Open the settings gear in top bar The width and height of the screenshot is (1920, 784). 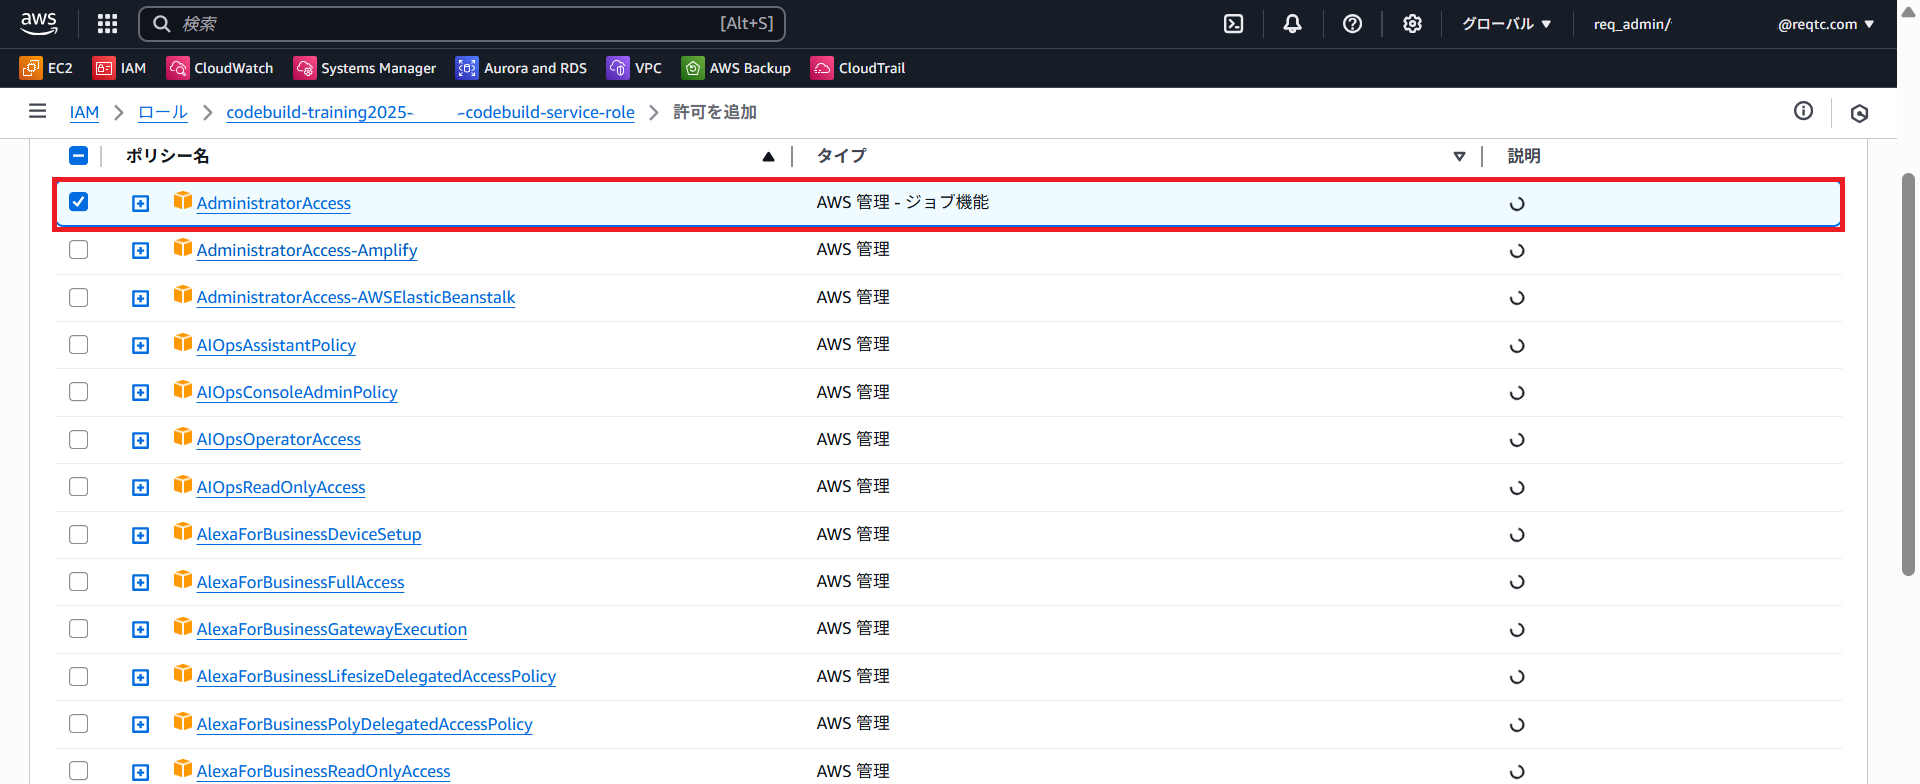coord(1412,24)
